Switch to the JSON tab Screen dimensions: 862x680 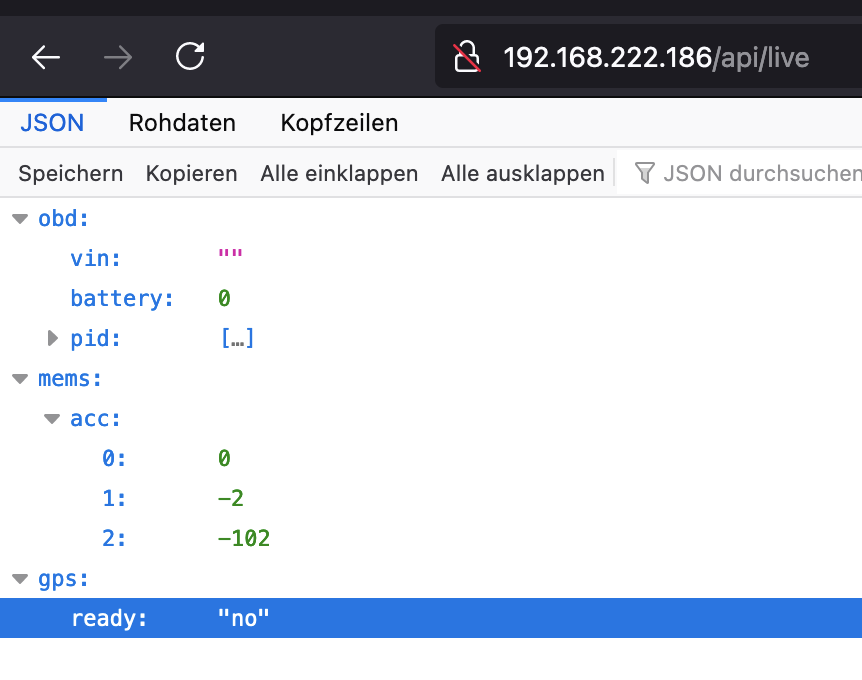coord(52,123)
